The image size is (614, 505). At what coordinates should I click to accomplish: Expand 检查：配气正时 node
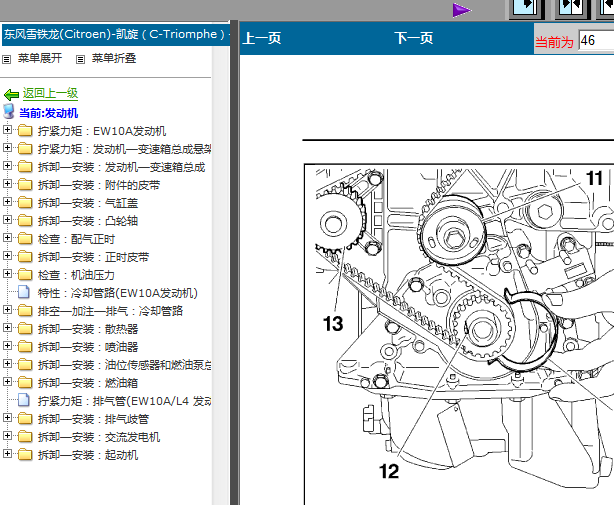7,237
